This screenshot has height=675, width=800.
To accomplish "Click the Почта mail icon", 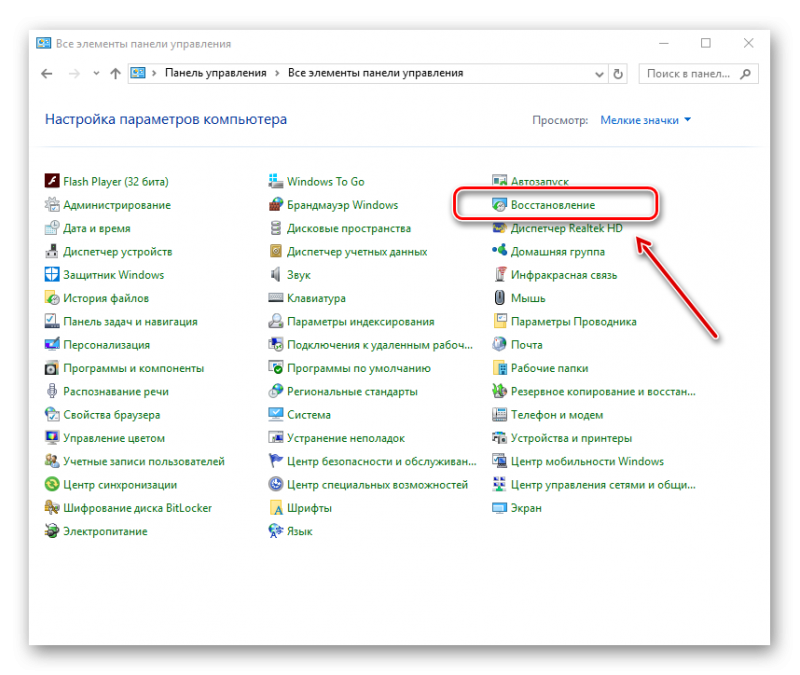I will coord(499,344).
